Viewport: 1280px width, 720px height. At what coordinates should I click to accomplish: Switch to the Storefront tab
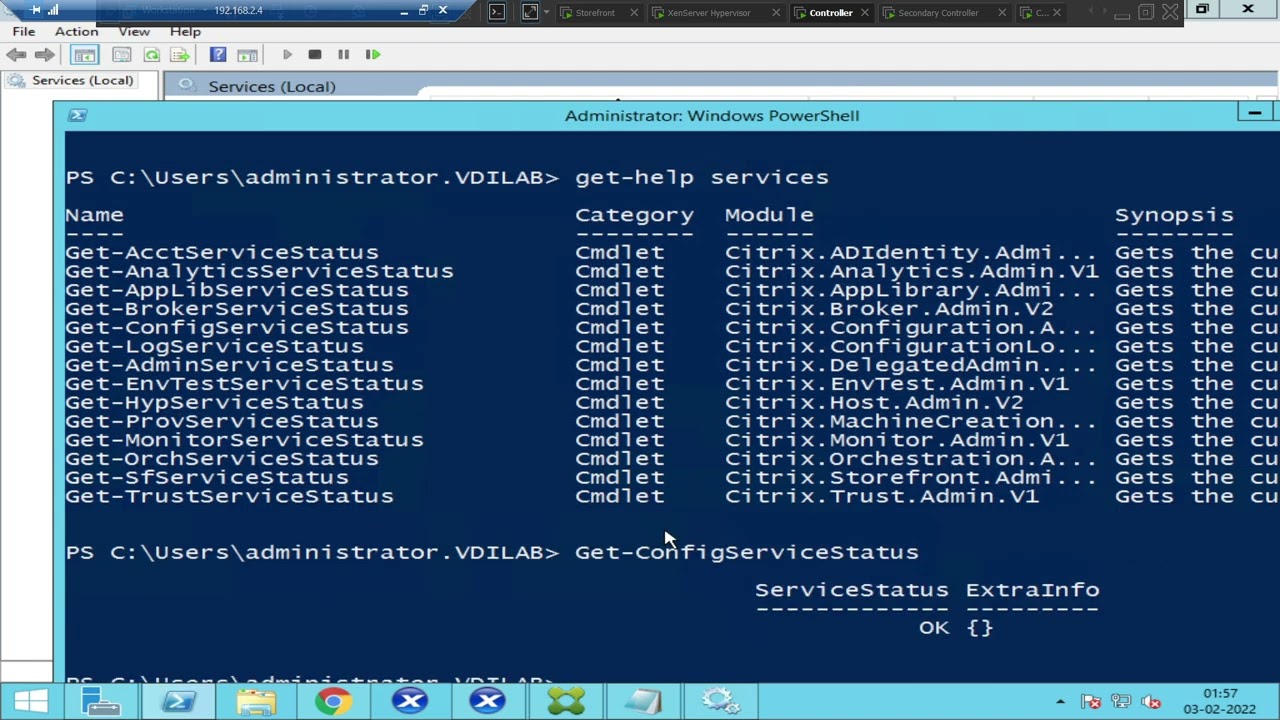pos(595,13)
